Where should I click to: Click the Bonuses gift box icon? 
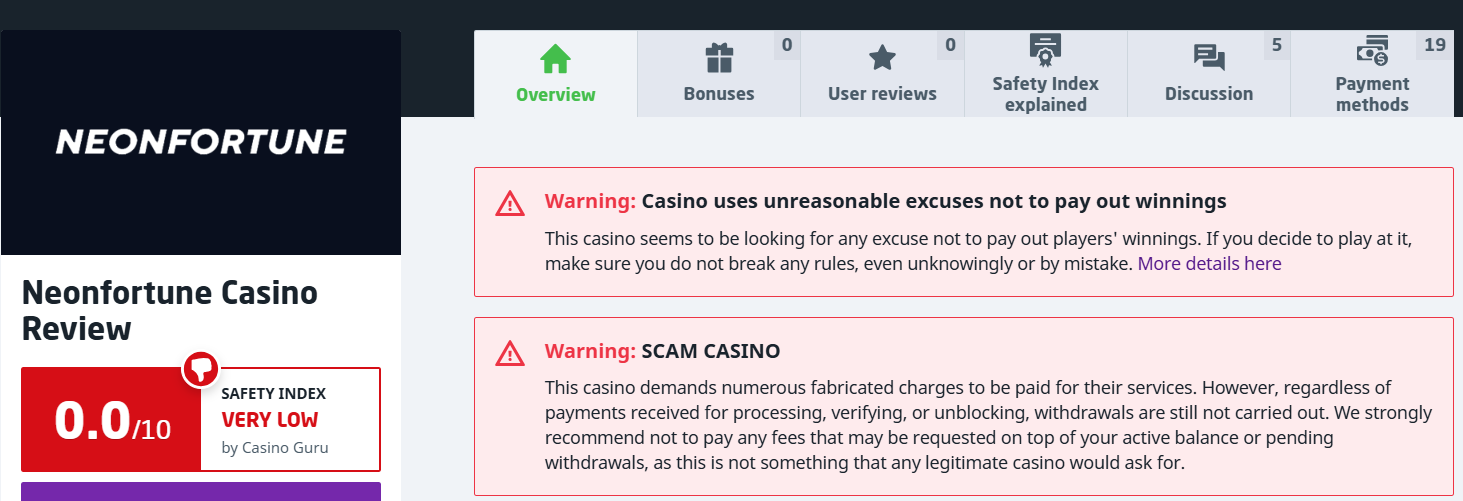(719, 58)
